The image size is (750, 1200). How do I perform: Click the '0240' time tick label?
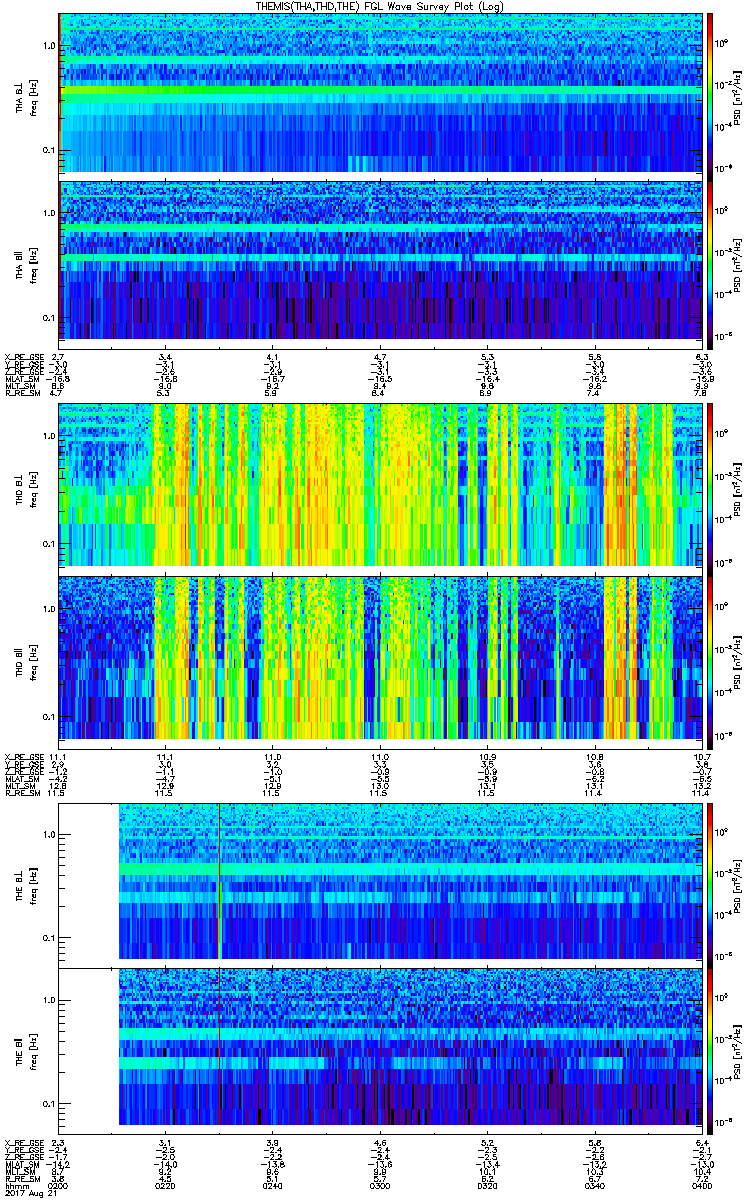point(273,1187)
